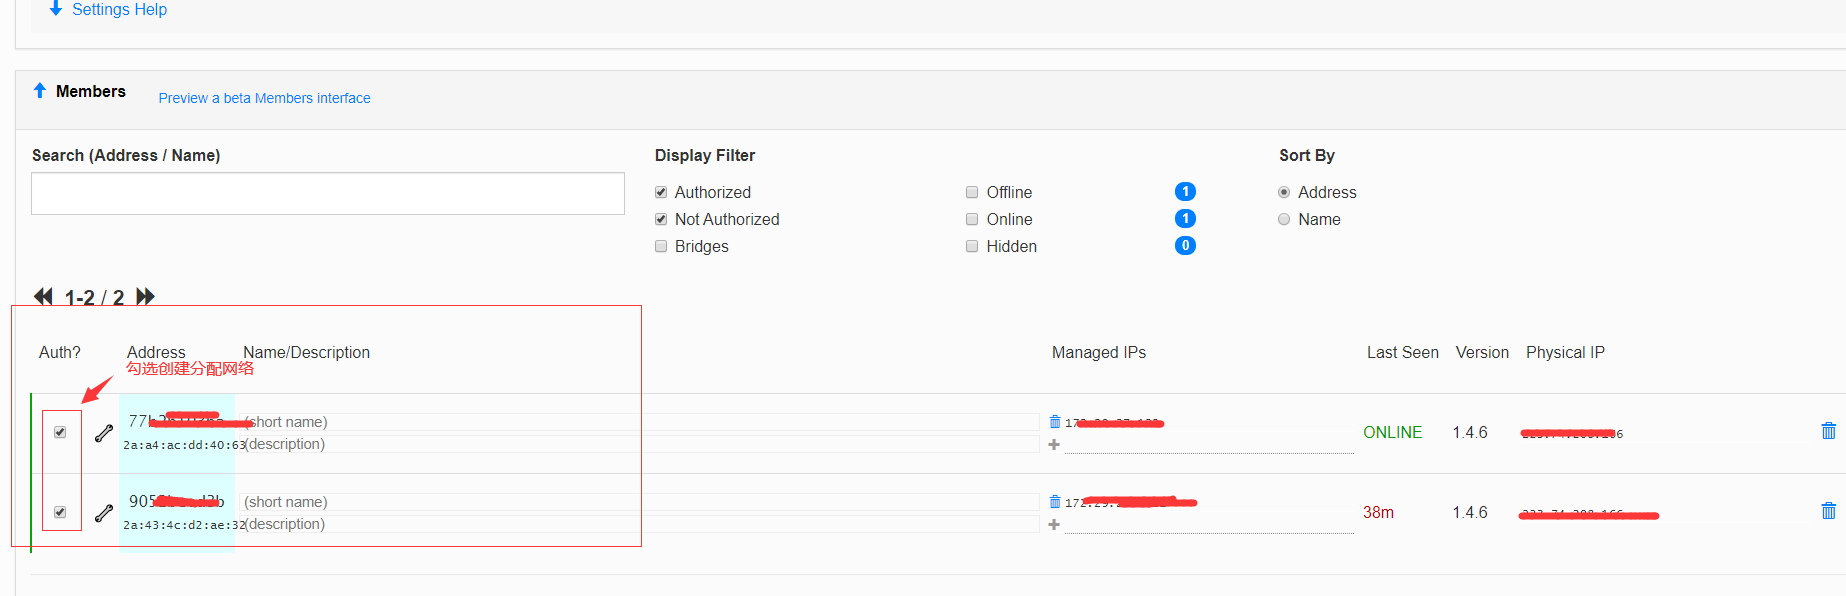The width and height of the screenshot is (1846, 596).
Task: Go to previous members page arrow
Action: [x=43, y=297]
